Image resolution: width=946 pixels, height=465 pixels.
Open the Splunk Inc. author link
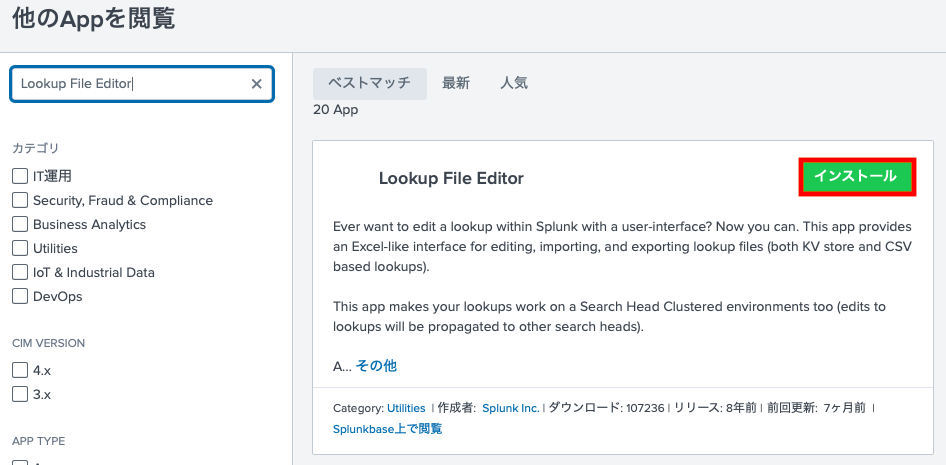(x=510, y=408)
